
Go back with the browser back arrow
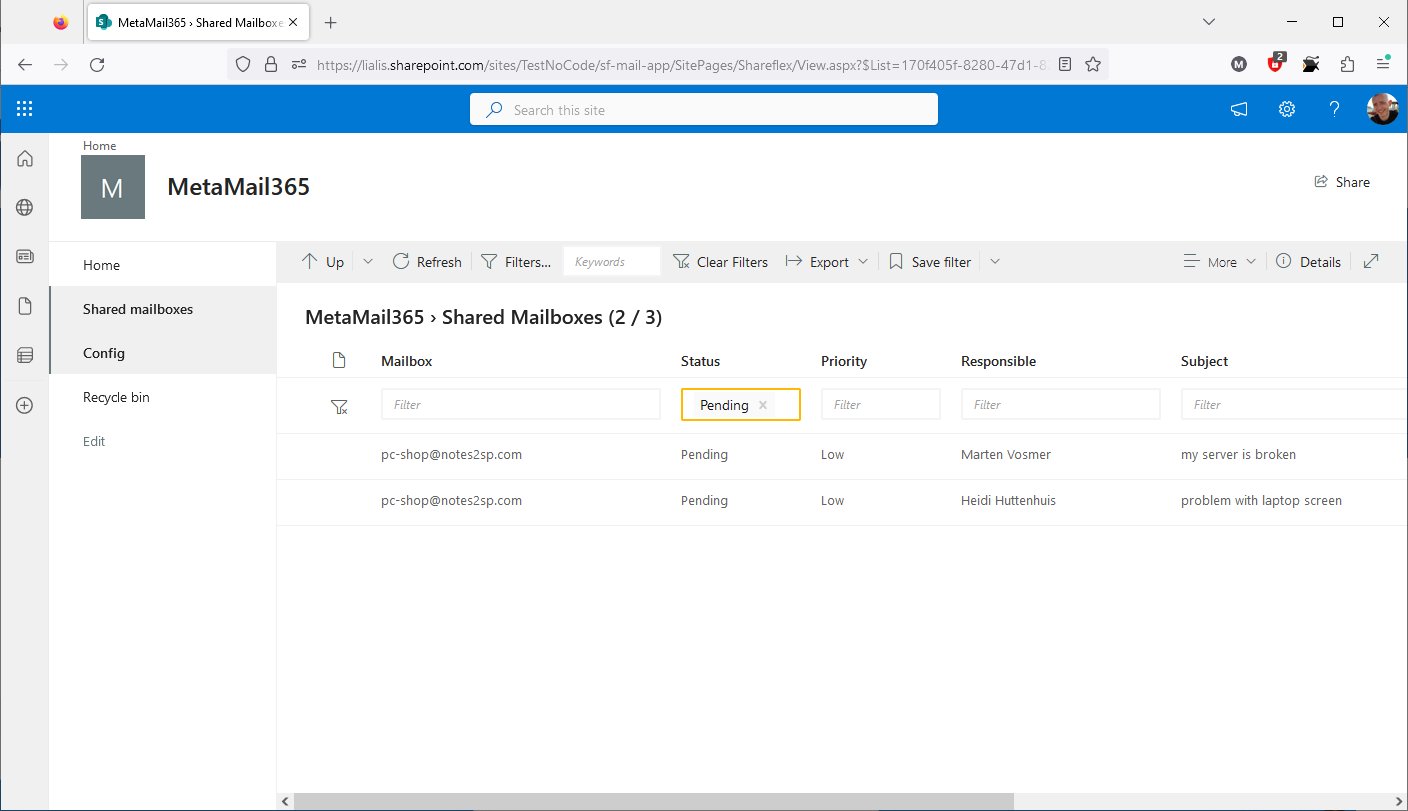coord(25,64)
